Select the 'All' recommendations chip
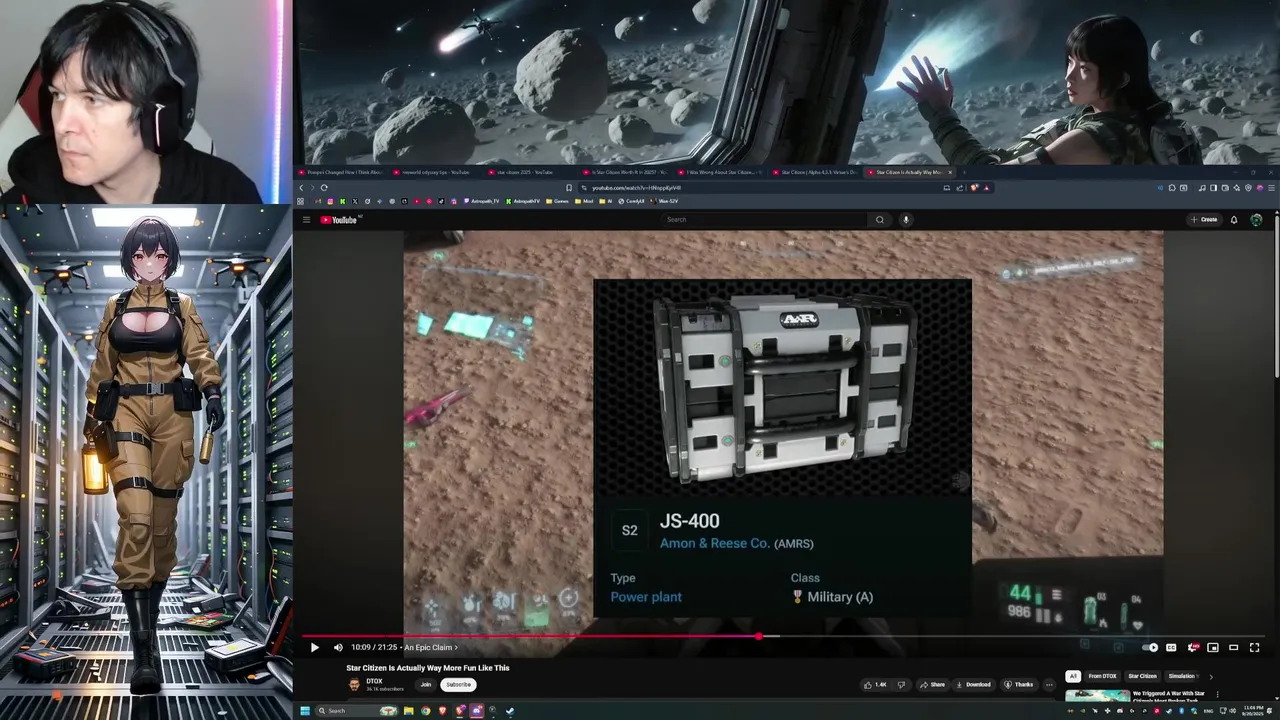This screenshot has width=1280, height=720. click(1073, 676)
